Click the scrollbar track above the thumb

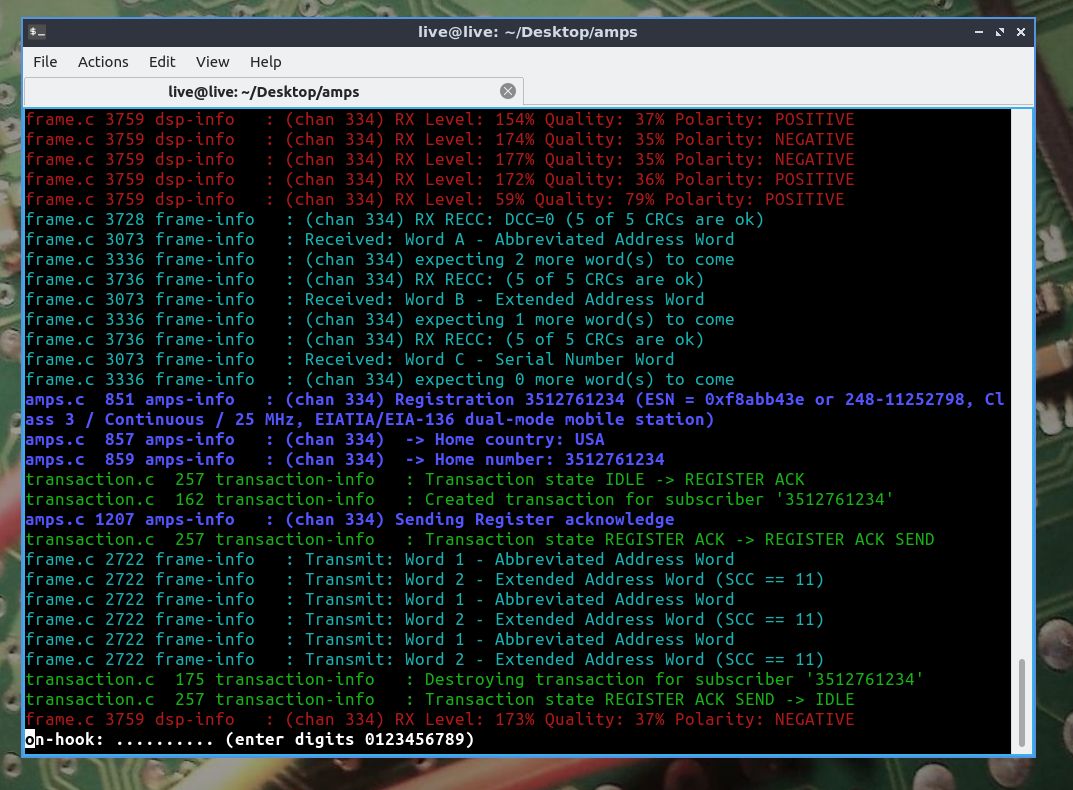click(1022, 383)
